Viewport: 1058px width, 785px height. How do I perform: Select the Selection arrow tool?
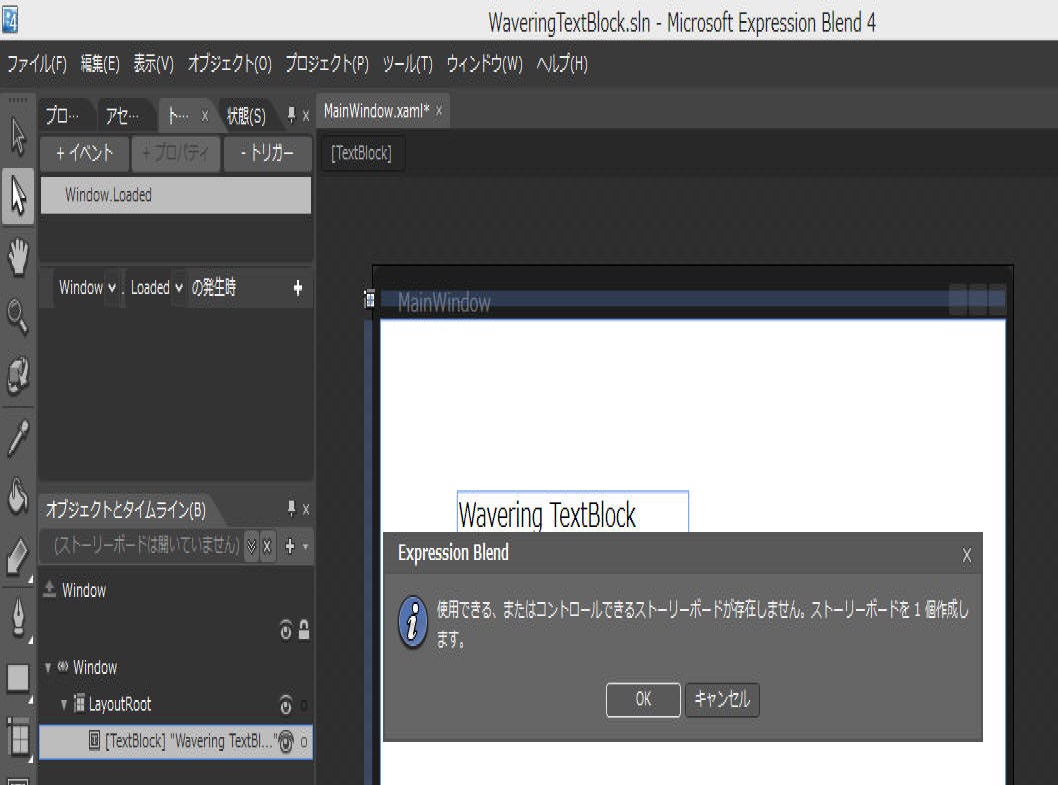(17, 136)
